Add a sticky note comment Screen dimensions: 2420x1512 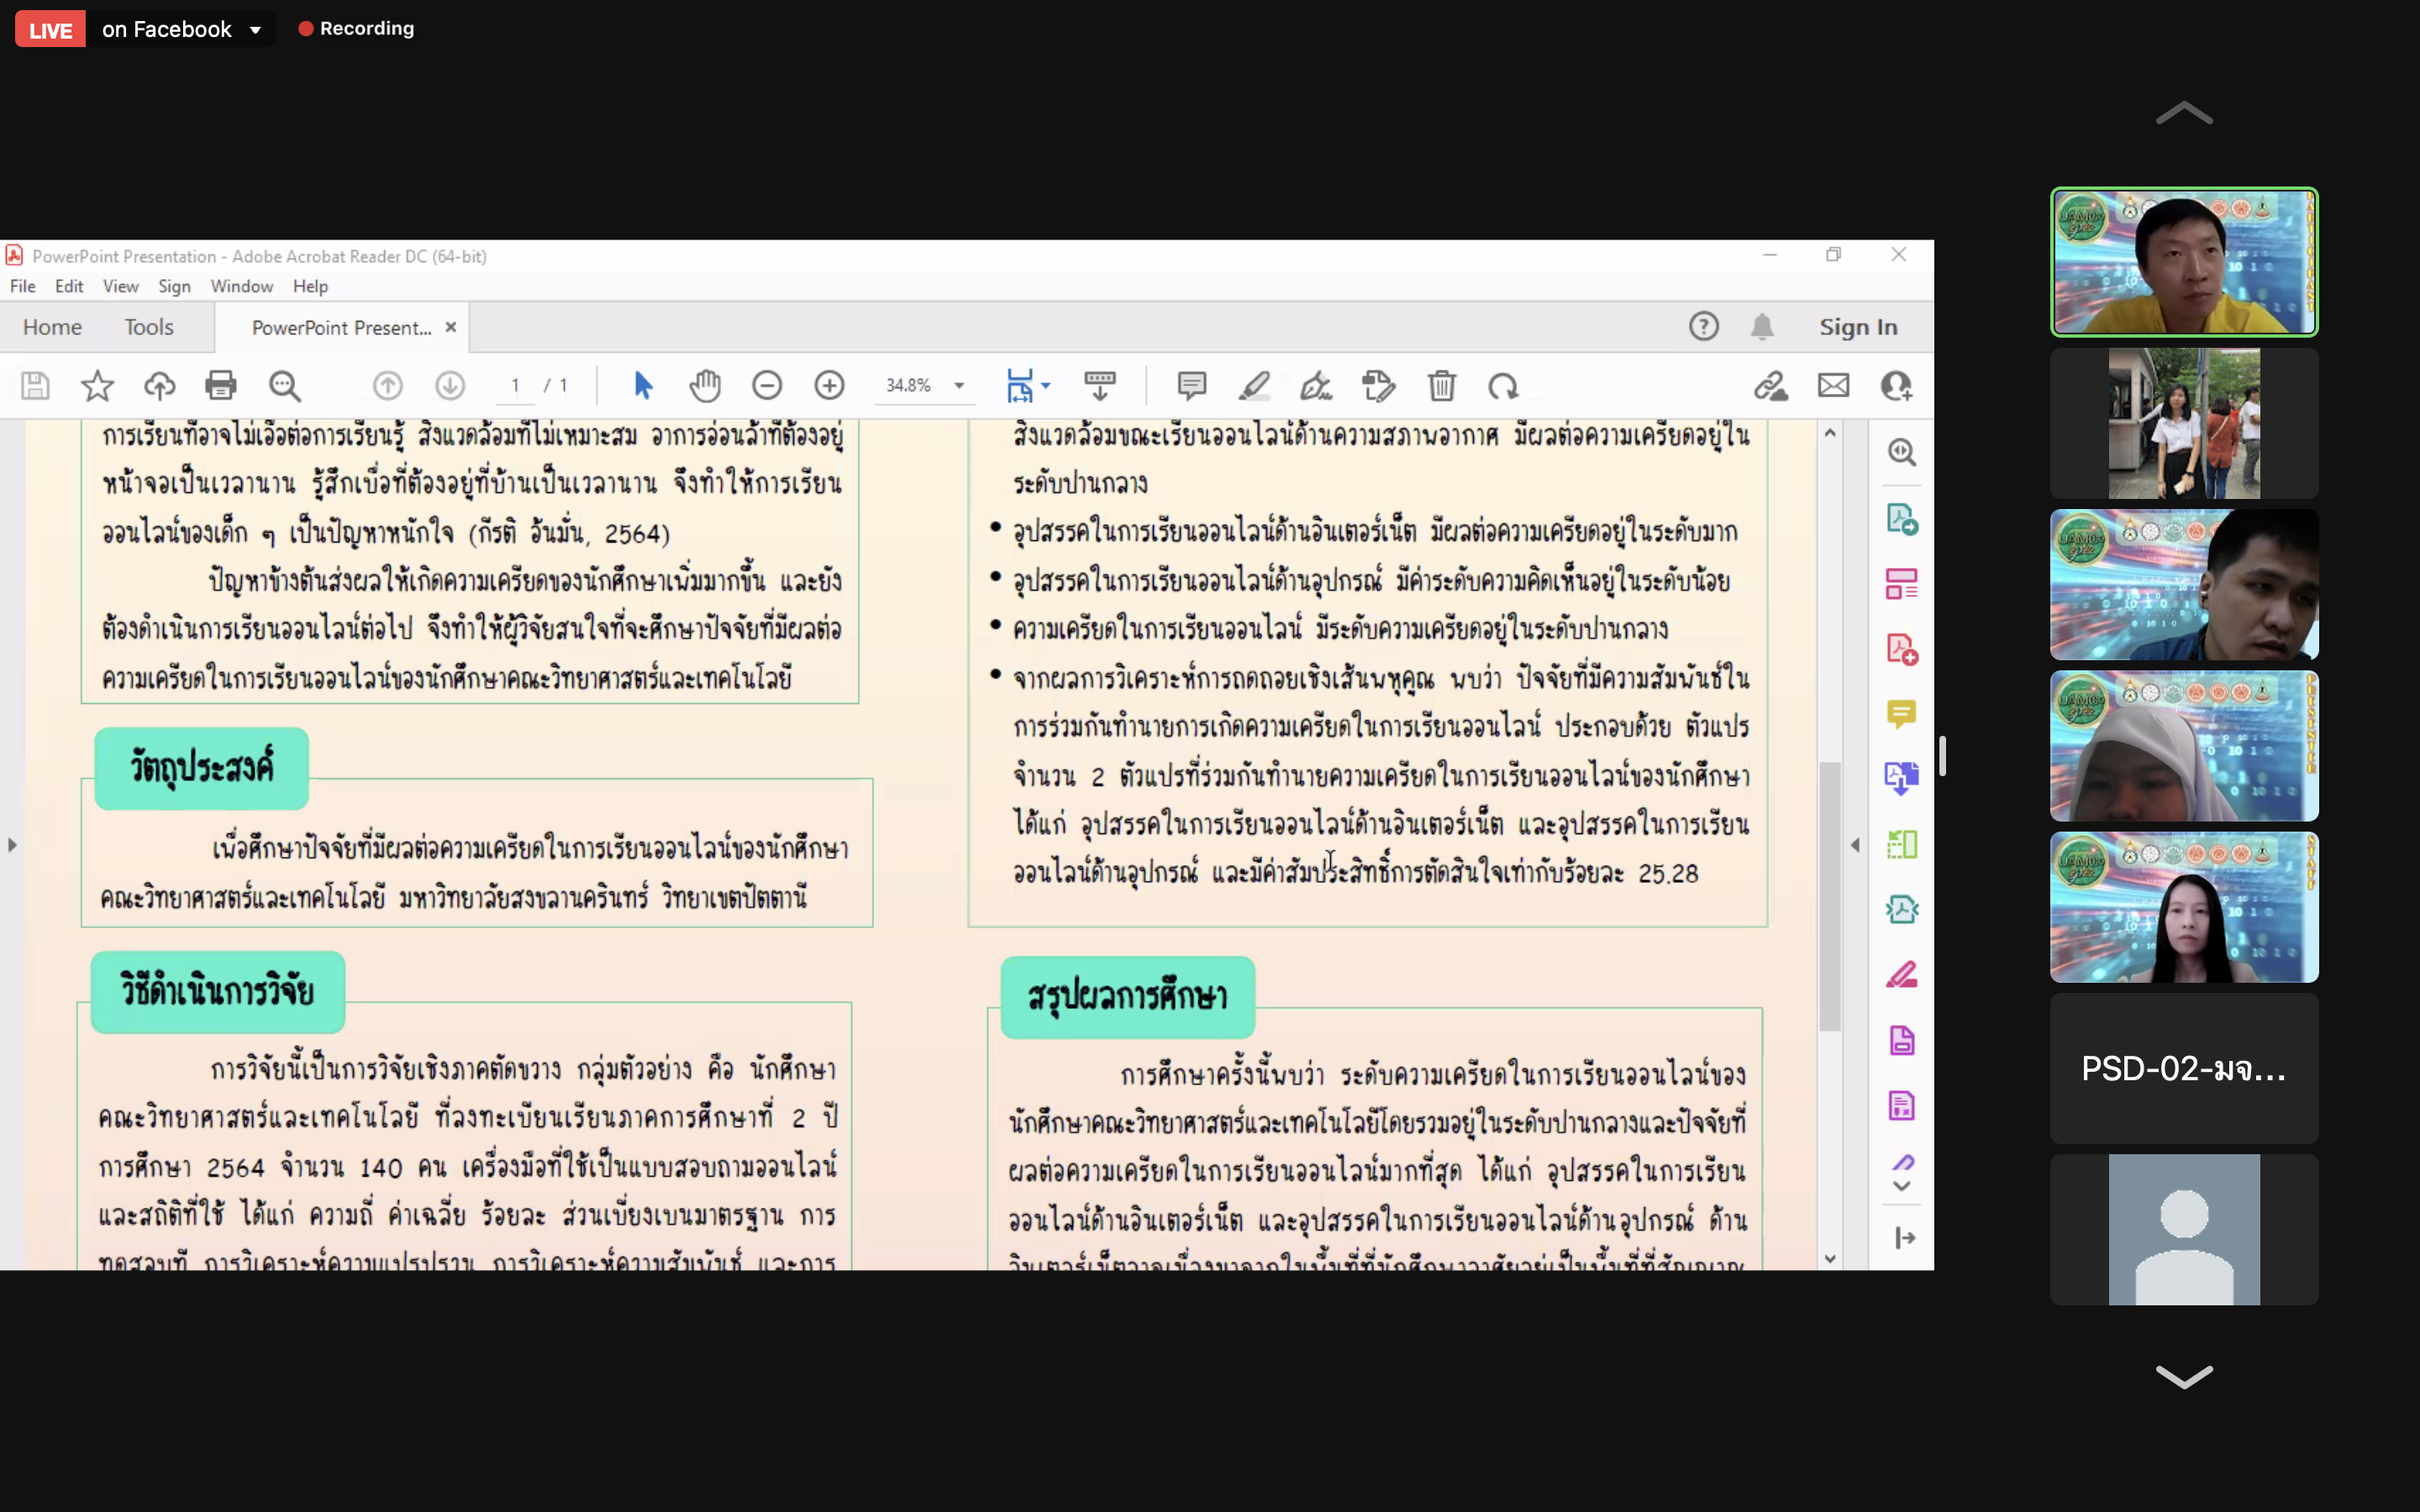(x=1192, y=386)
